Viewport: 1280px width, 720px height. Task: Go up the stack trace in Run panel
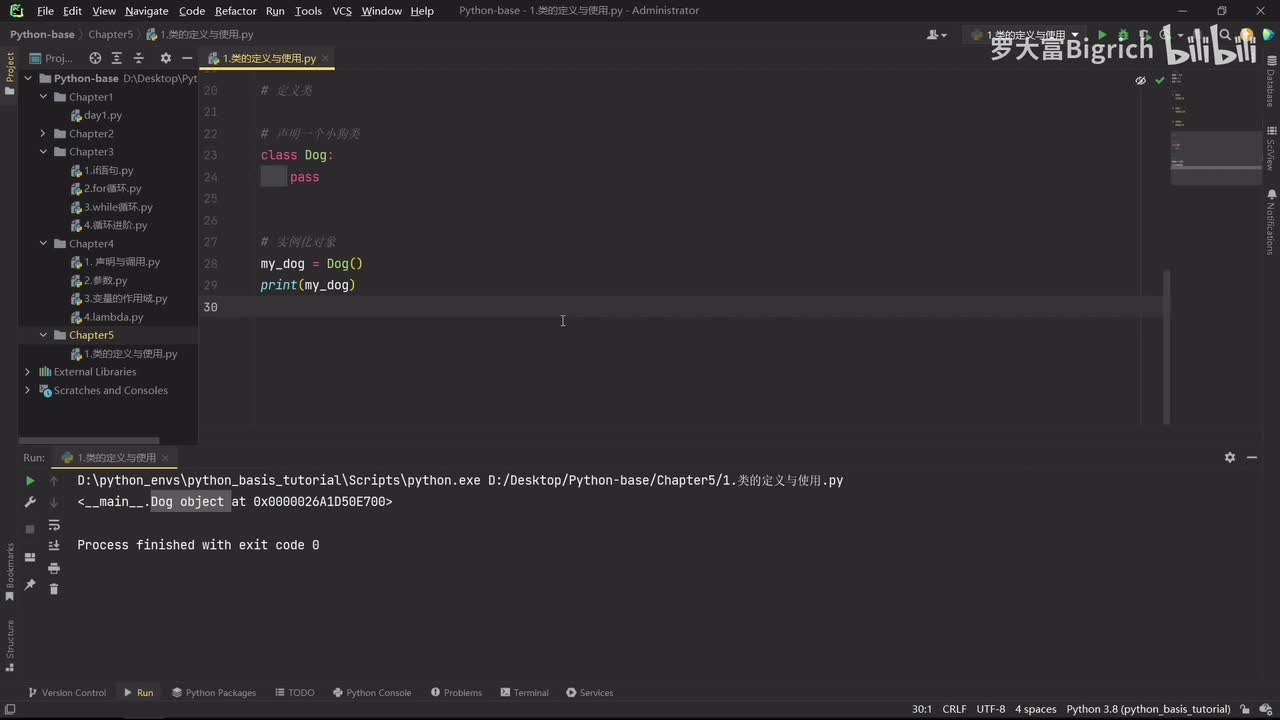(54, 481)
